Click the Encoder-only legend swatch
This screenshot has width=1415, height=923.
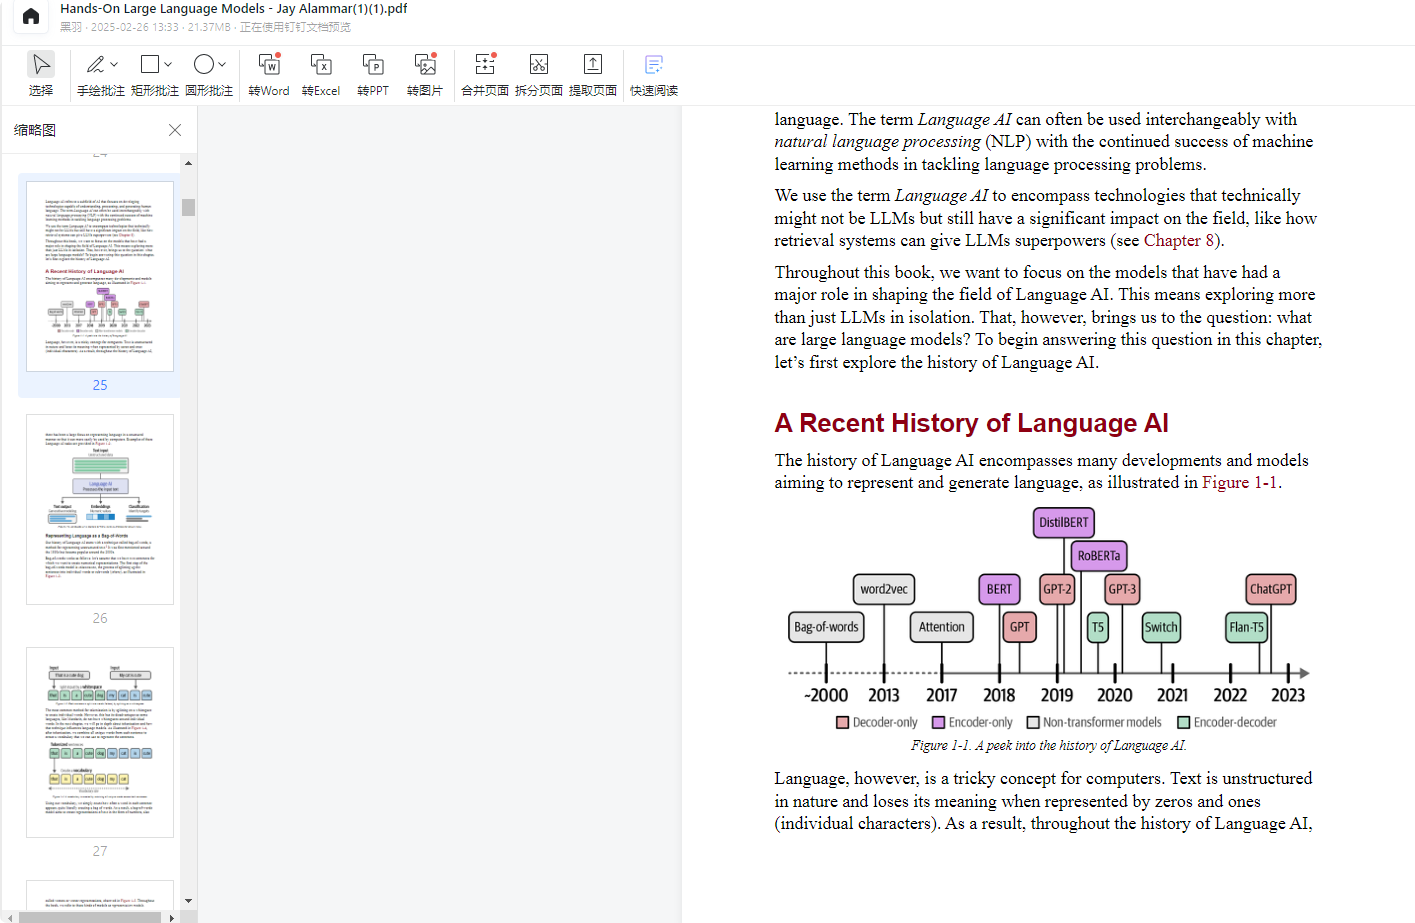pos(938,722)
